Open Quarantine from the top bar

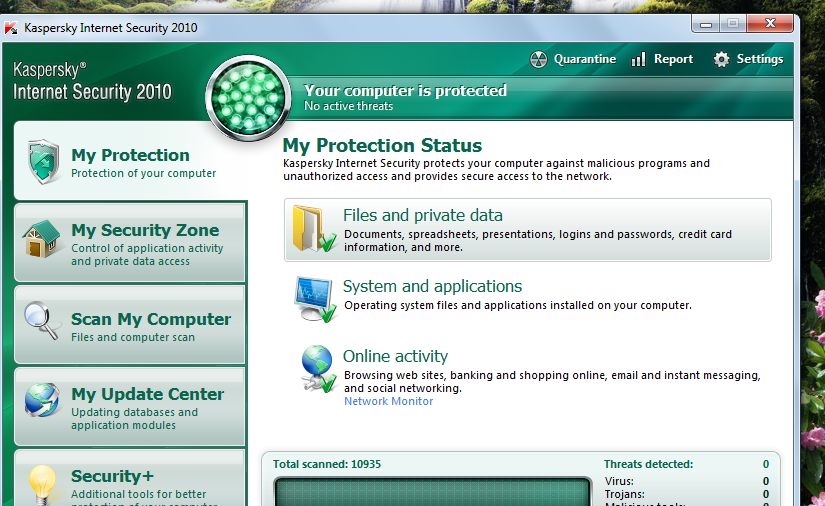(x=573, y=59)
